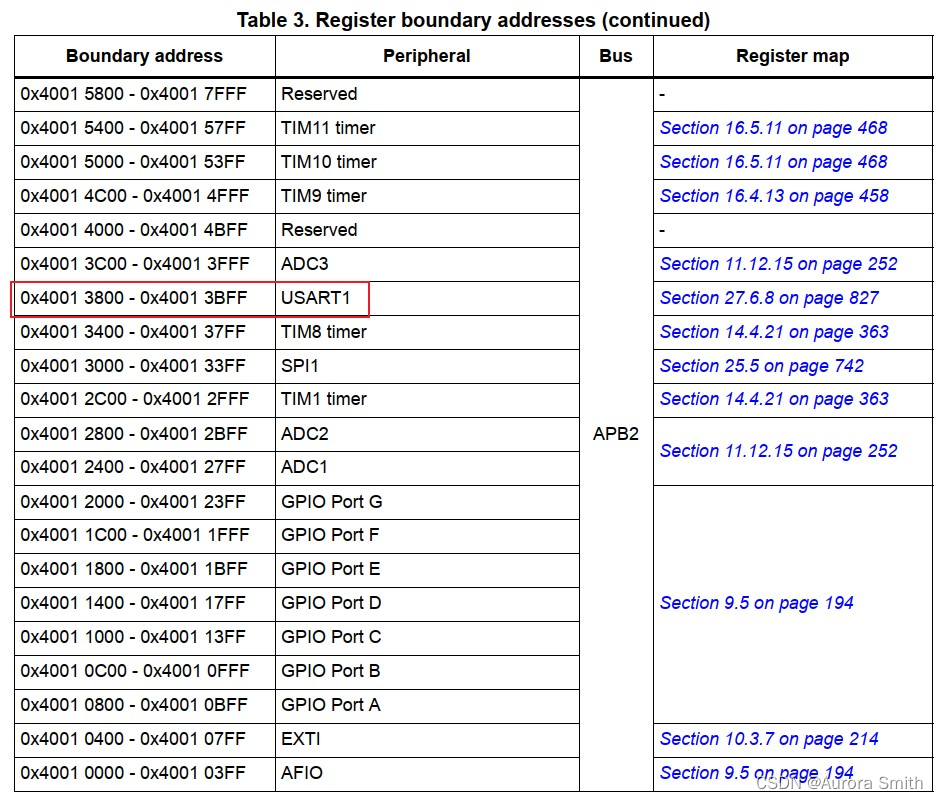Open the ADC3 row's Section 11.12.15 link

[x=778, y=264]
